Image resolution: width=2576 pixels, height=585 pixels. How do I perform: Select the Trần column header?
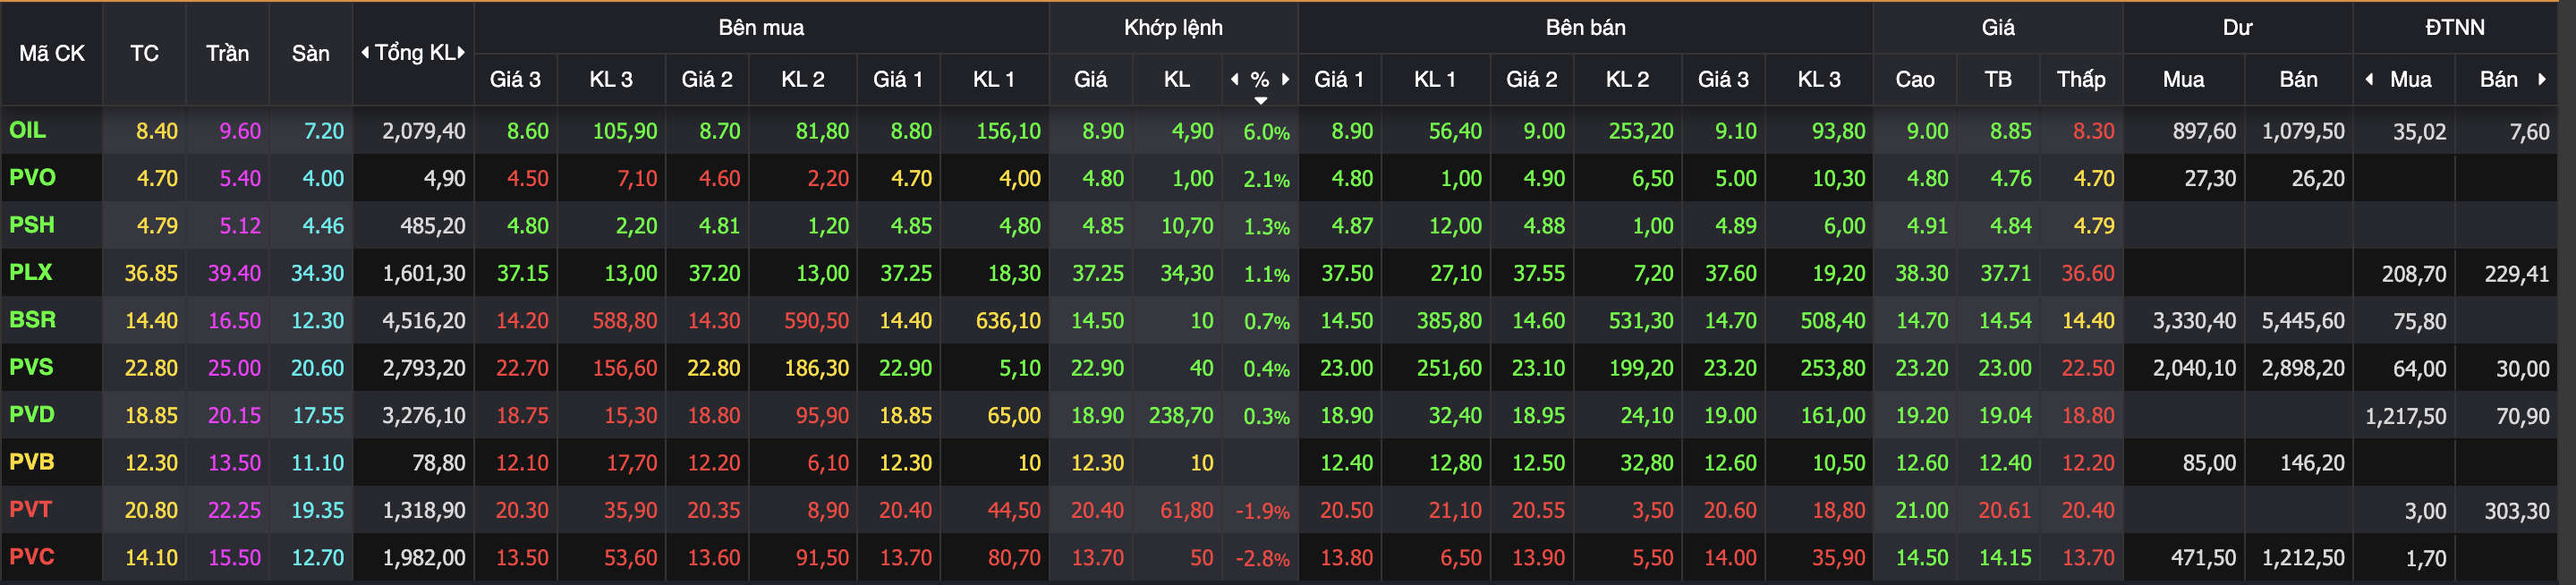pyautogui.click(x=227, y=54)
